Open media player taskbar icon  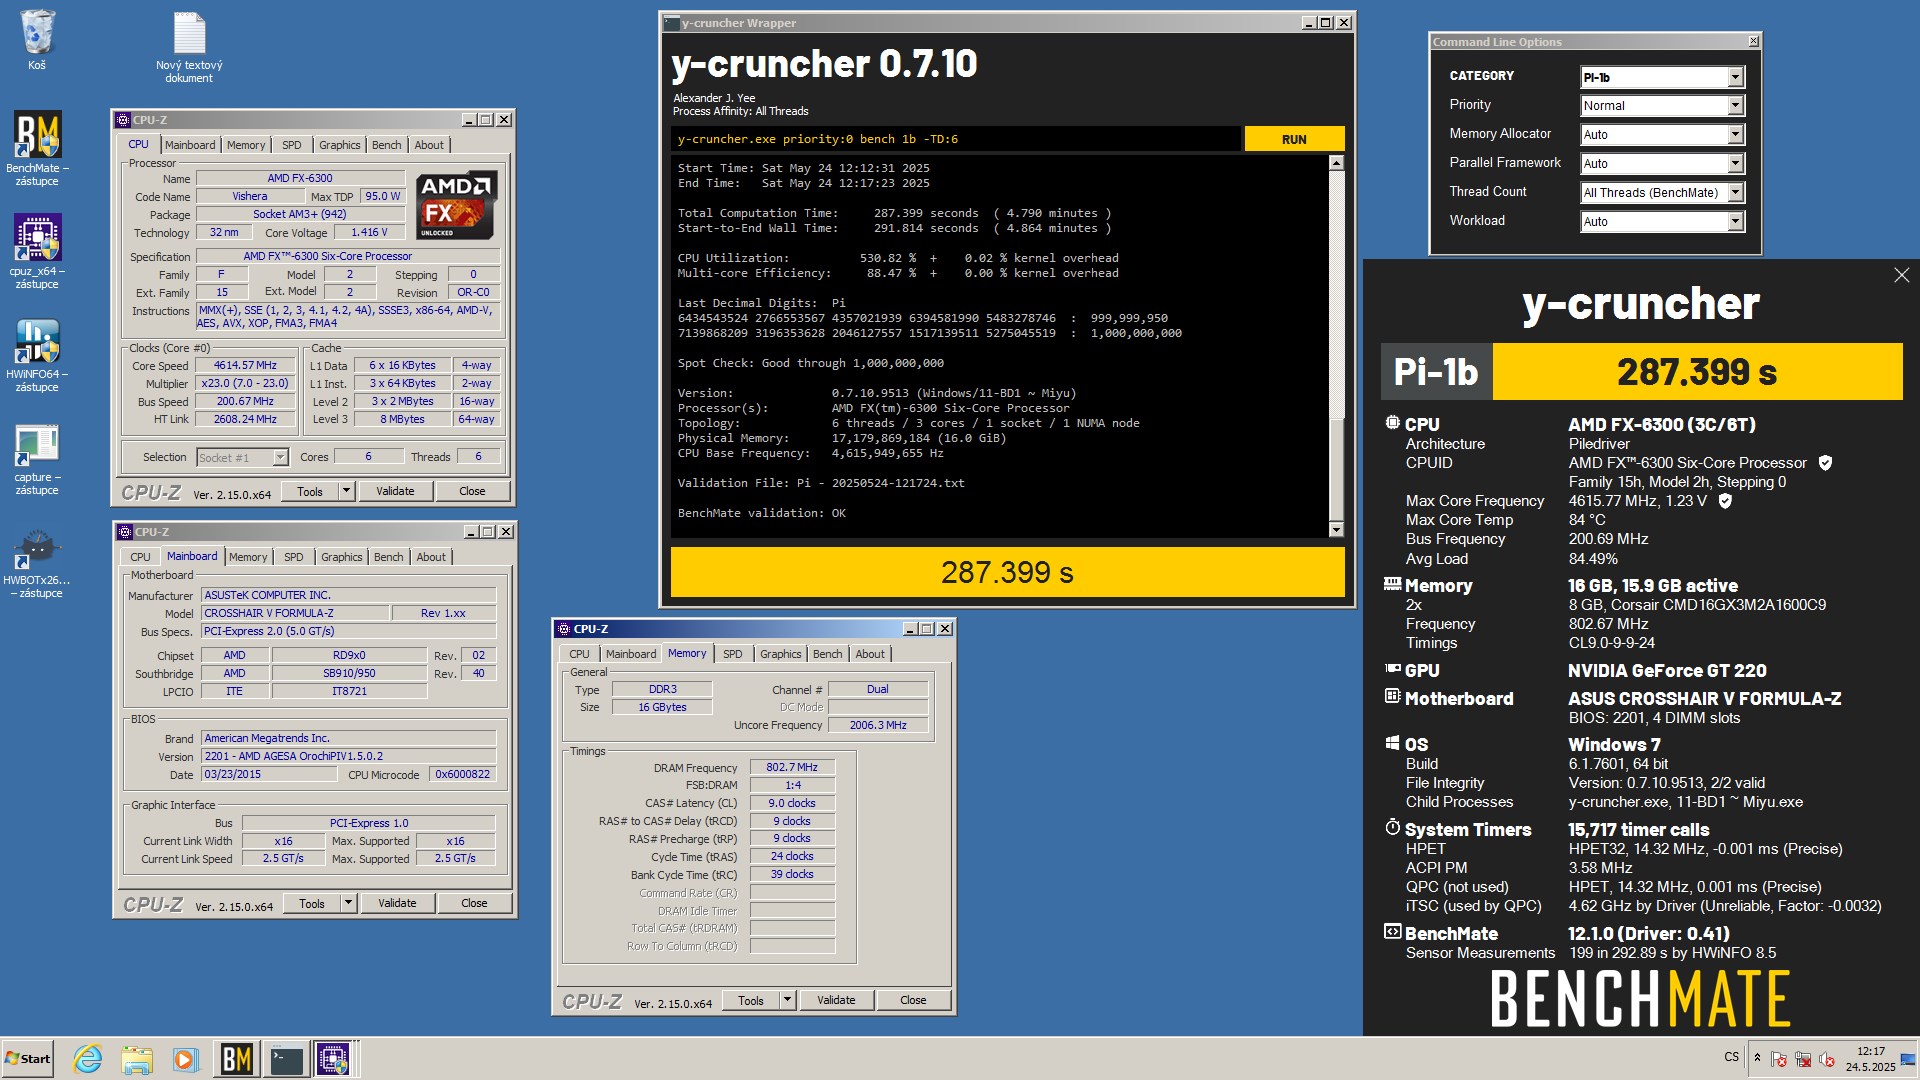(x=185, y=1058)
